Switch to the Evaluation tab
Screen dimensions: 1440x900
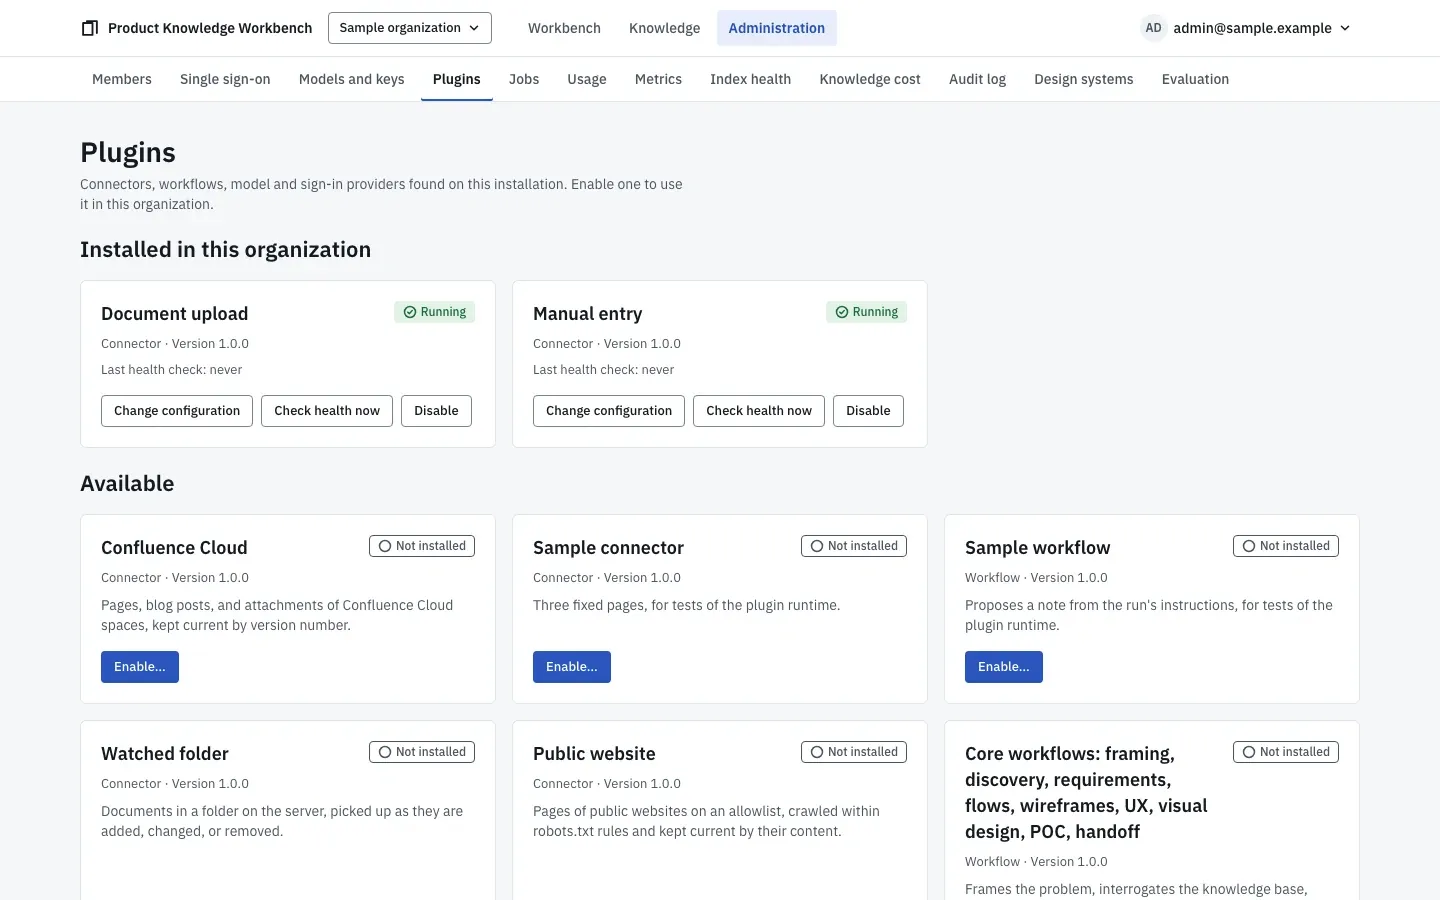[x=1195, y=79]
